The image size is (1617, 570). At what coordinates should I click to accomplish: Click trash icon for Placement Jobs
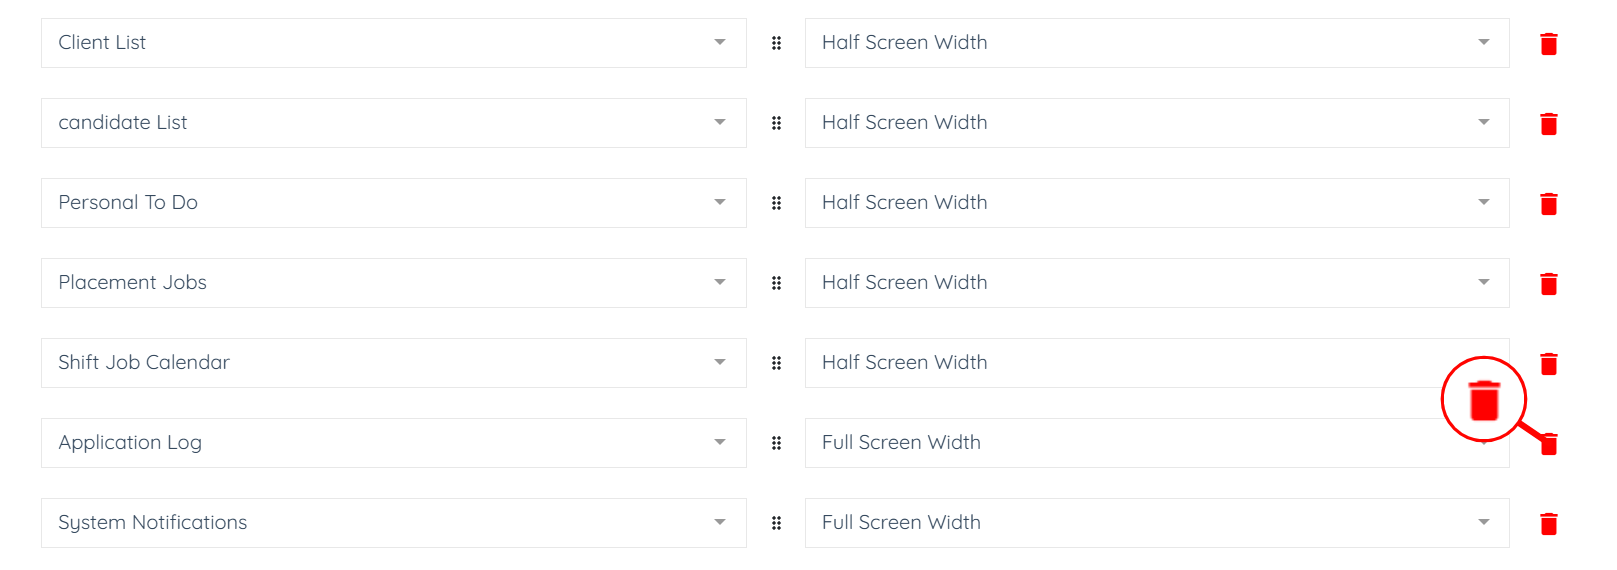(x=1548, y=284)
